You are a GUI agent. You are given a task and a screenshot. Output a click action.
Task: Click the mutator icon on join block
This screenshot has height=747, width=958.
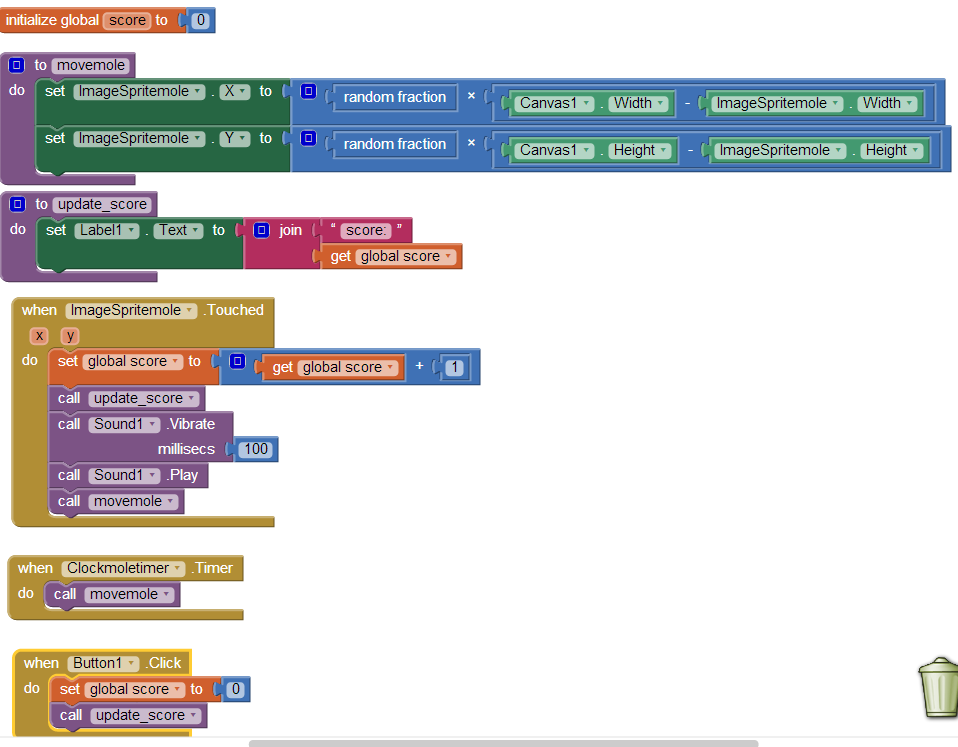click(261, 230)
